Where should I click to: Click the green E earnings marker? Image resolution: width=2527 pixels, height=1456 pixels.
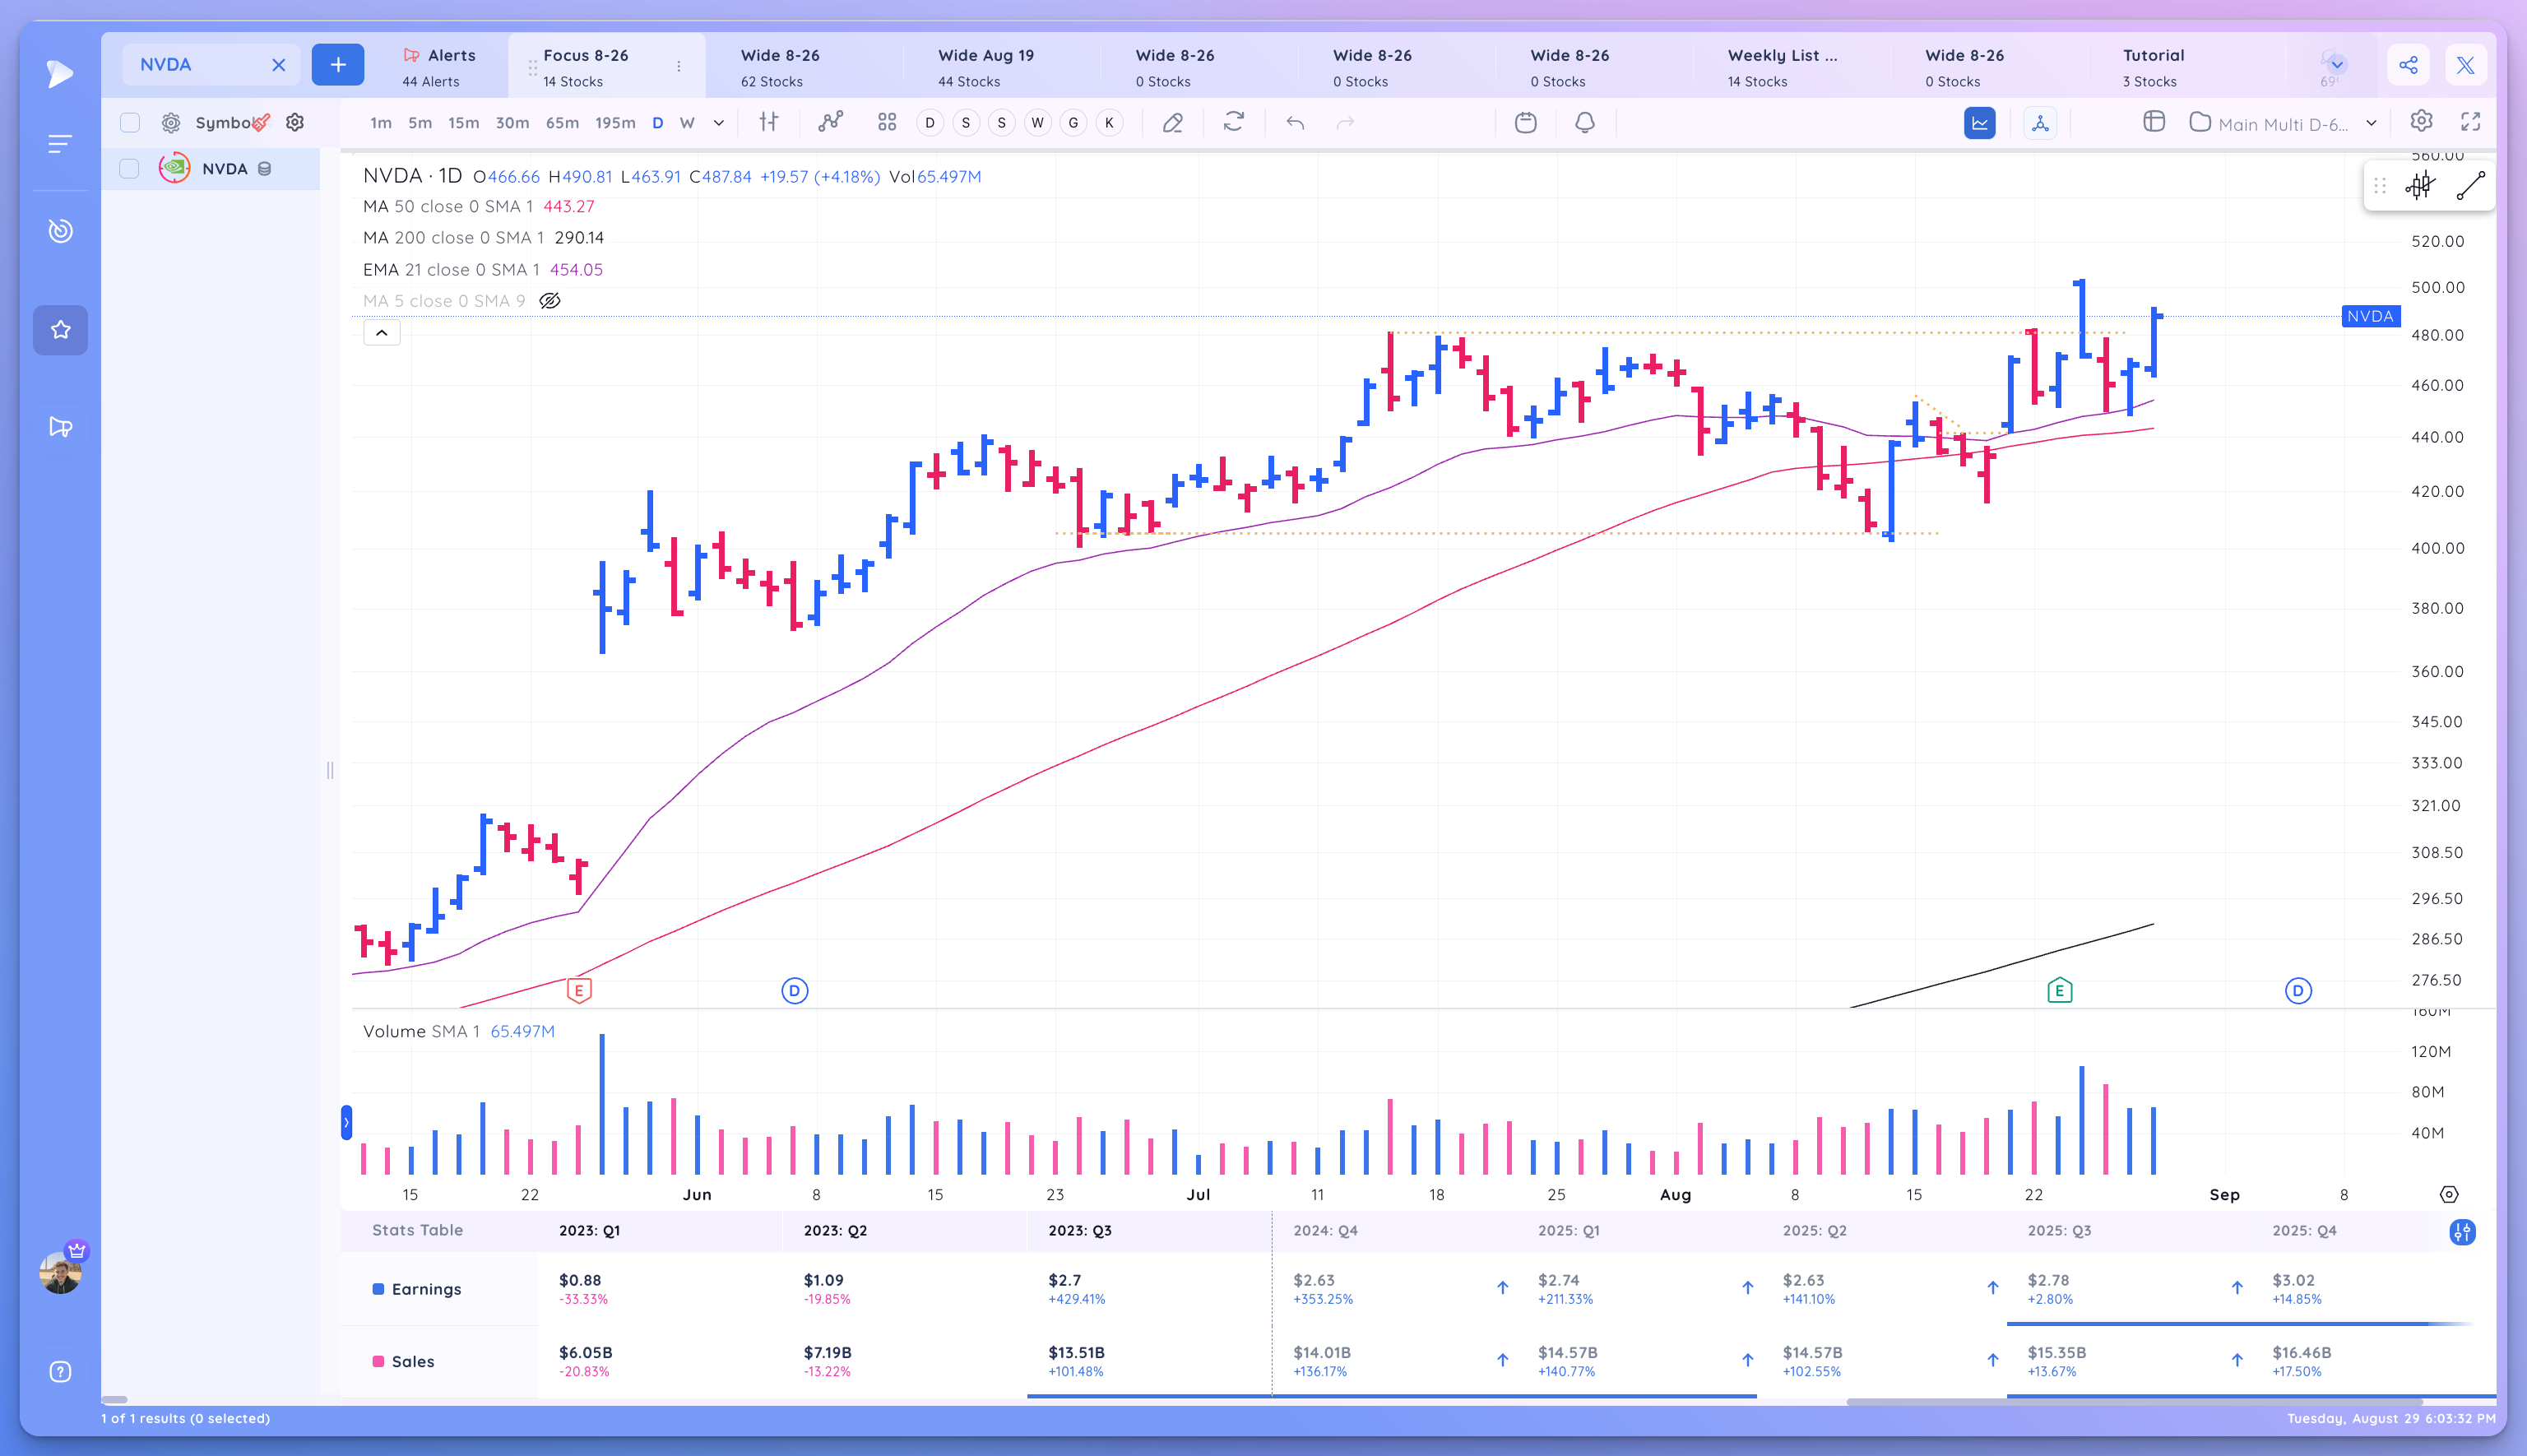pos(2059,990)
